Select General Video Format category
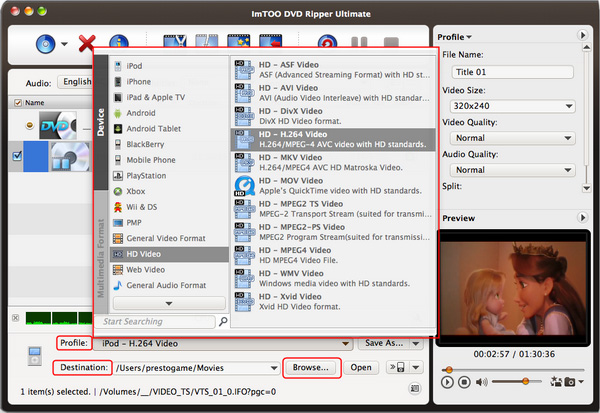 pos(169,238)
